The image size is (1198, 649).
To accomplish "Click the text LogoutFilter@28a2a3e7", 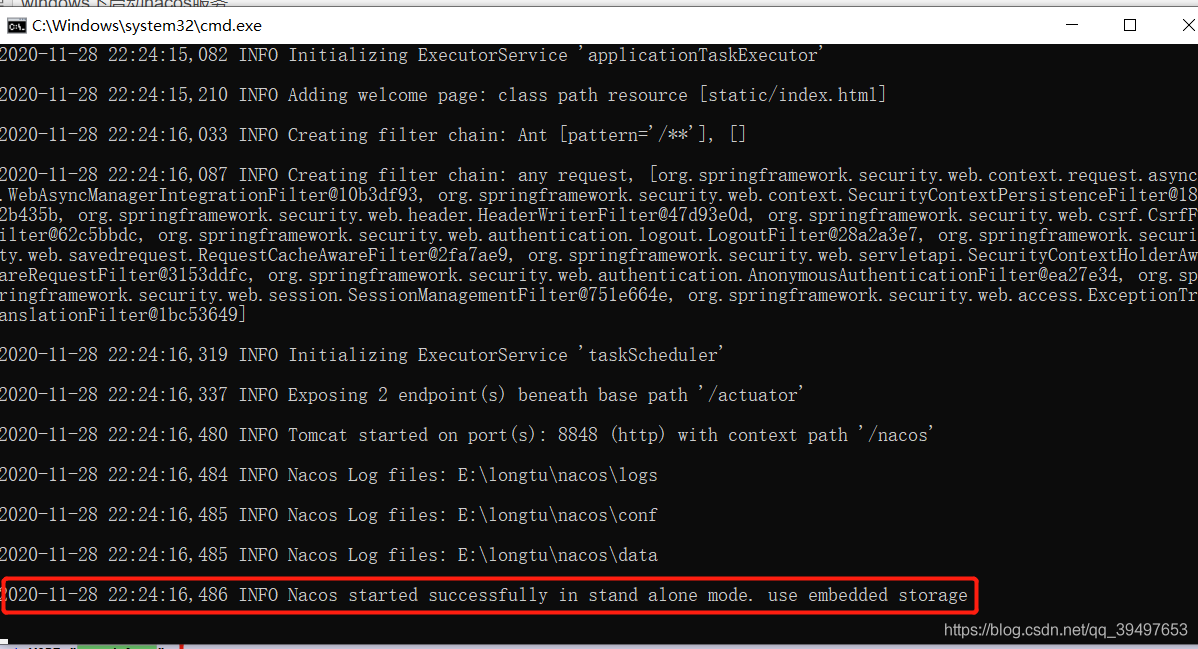I will coord(814,235).
